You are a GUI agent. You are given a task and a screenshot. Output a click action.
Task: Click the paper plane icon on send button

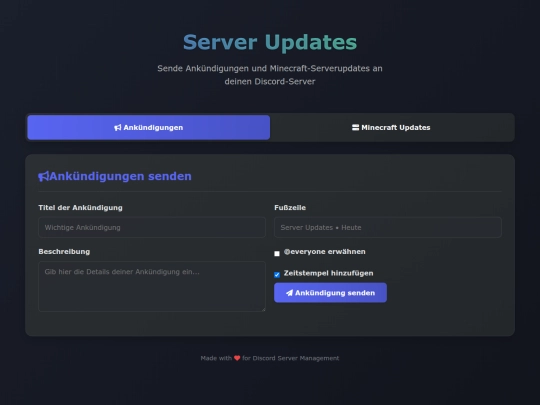pos(289,293)
